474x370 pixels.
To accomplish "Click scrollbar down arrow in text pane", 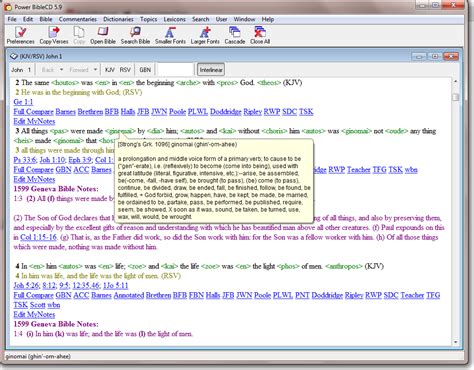I will coord(455,342).
